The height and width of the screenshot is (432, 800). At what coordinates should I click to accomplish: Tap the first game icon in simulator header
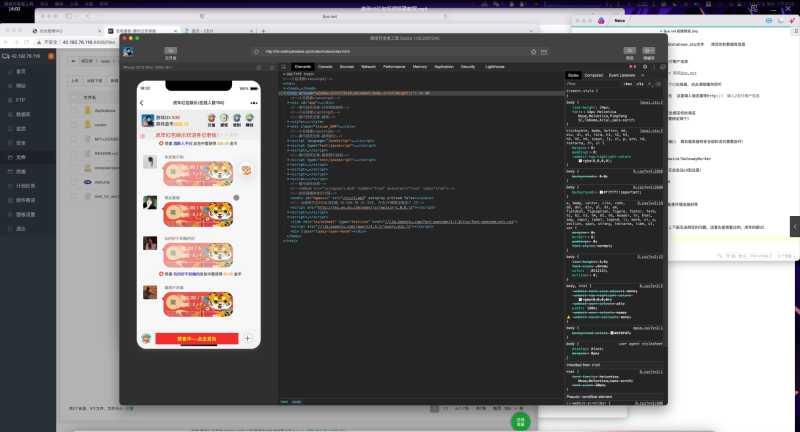click(211, 120)
